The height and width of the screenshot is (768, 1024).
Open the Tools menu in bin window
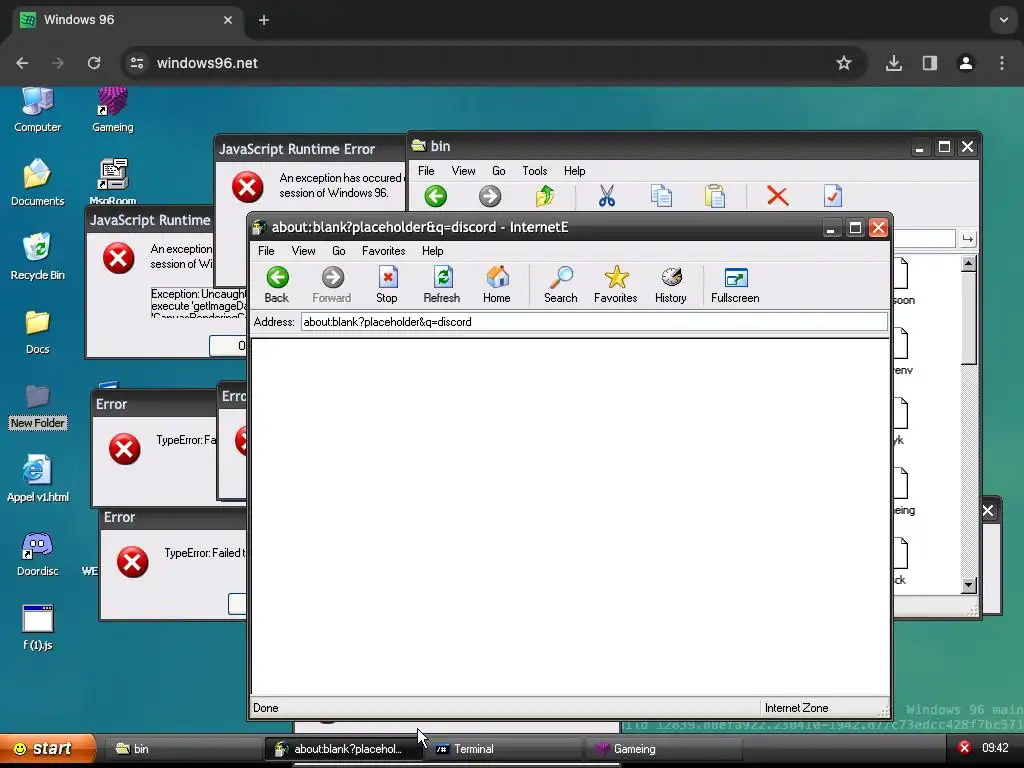(534, 170)
